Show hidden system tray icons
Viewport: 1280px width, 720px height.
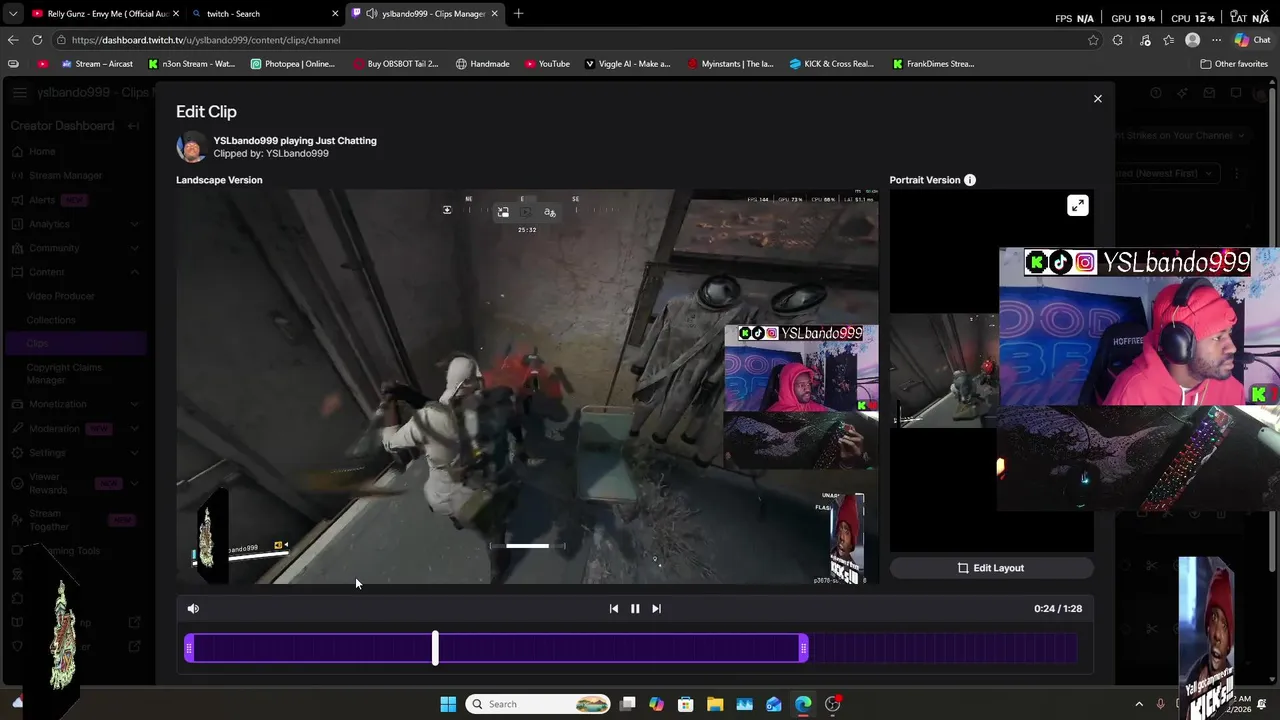(1138, 704)
